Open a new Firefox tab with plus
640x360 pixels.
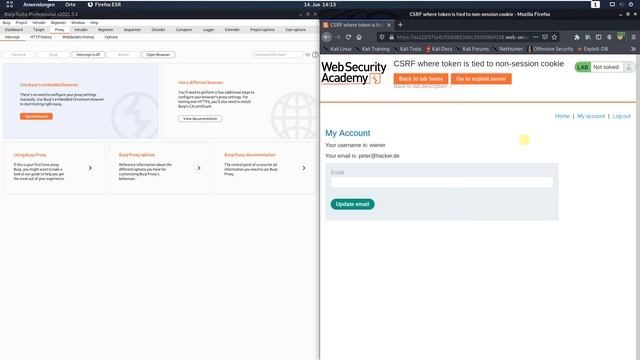(400, 24)
